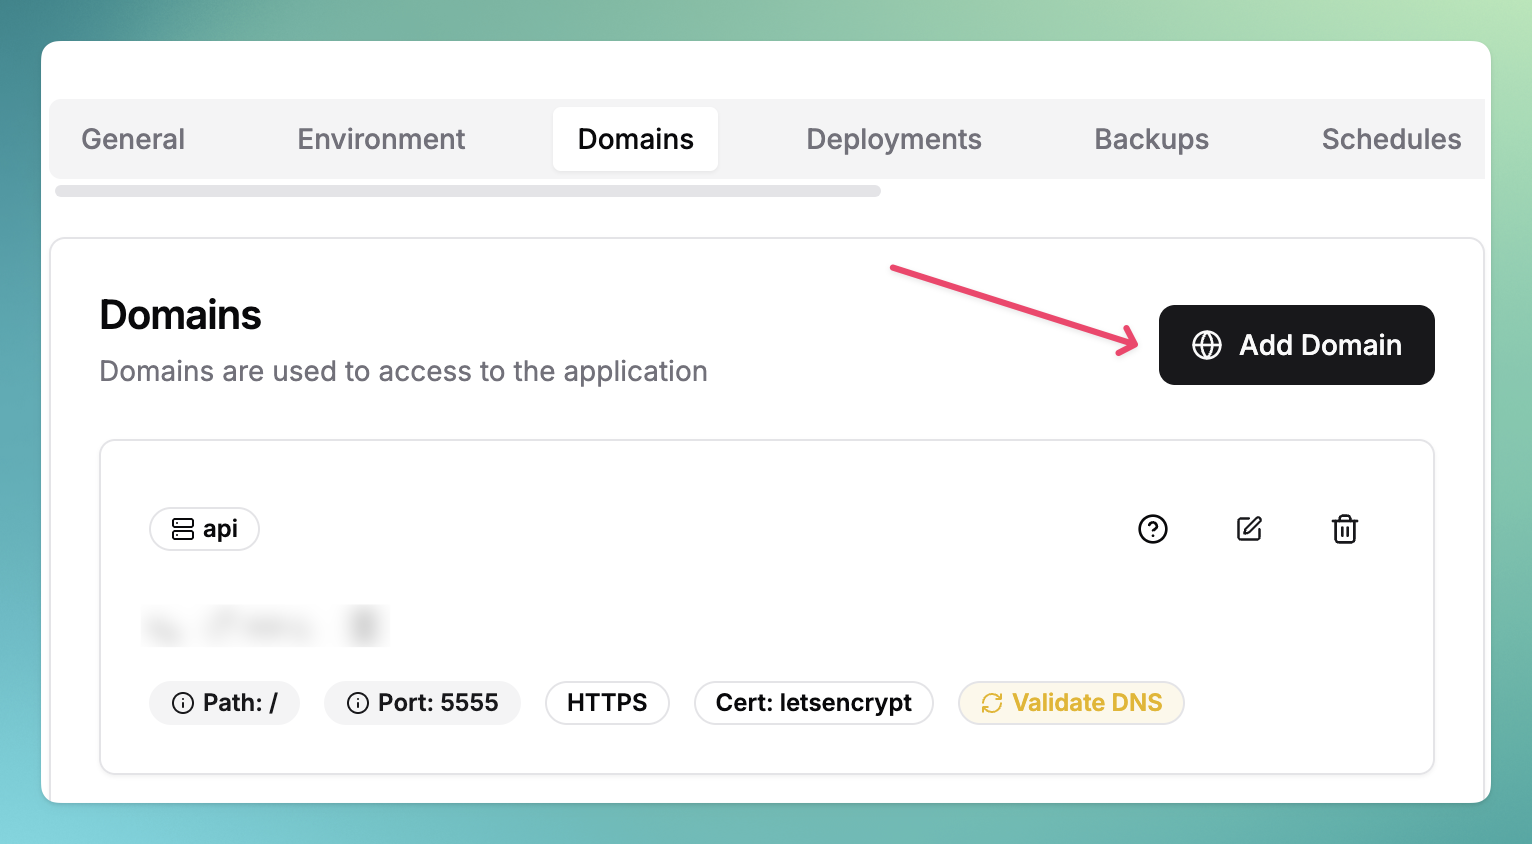This screenshot has width=1532, height=844.
Task: Click the edit pencil icon for api domain
Action: coord(1249,529)
